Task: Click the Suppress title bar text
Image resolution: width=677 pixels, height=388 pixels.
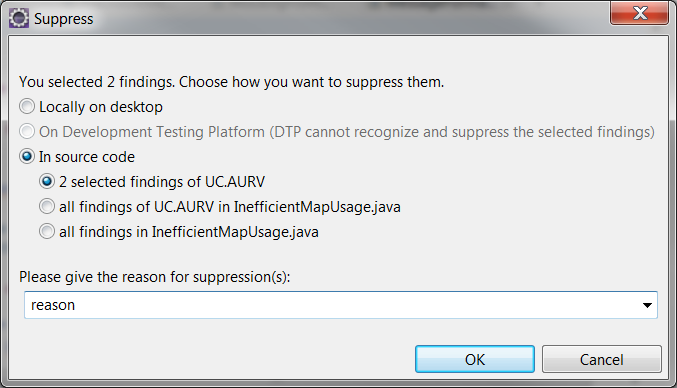Action: coord(63,19)
